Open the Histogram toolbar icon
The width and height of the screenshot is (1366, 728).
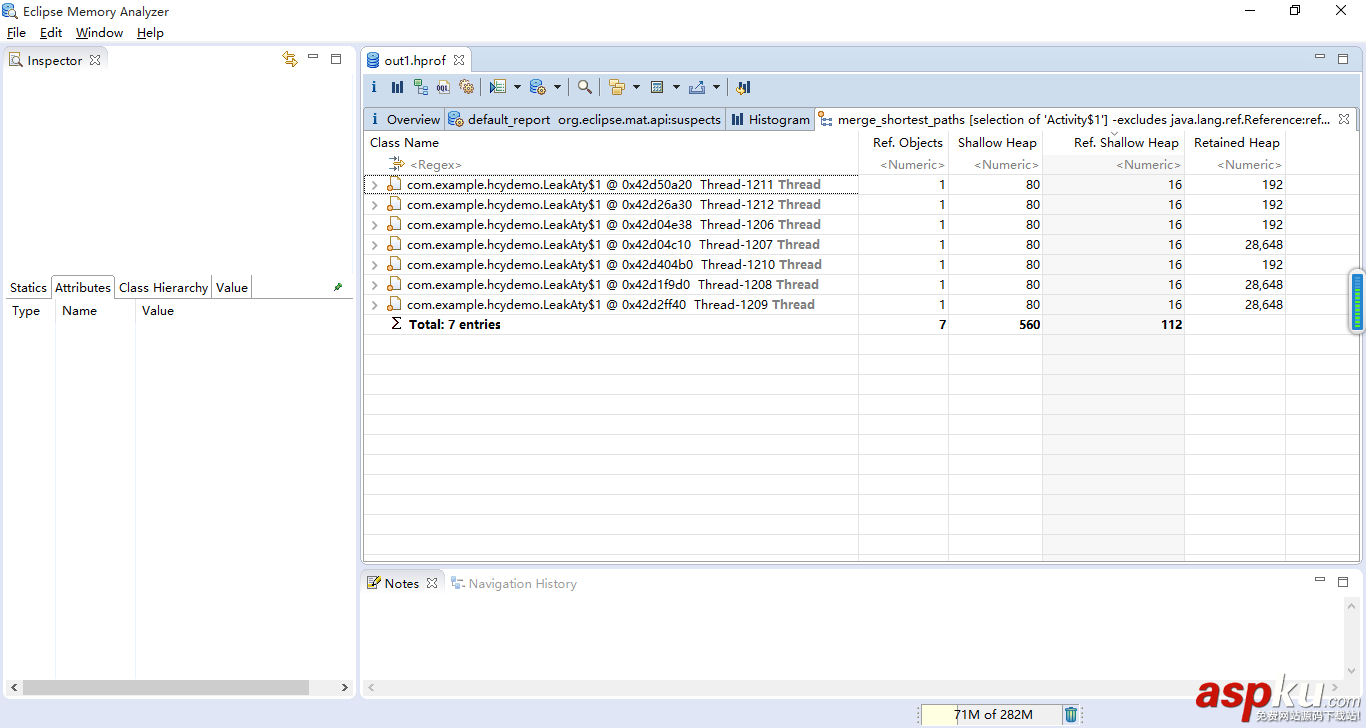pos(397,87)
